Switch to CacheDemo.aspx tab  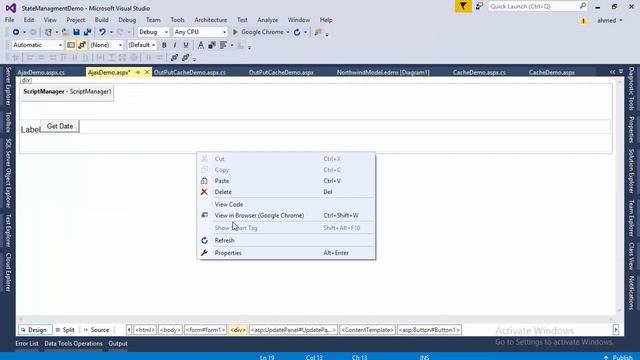point(551,72)
